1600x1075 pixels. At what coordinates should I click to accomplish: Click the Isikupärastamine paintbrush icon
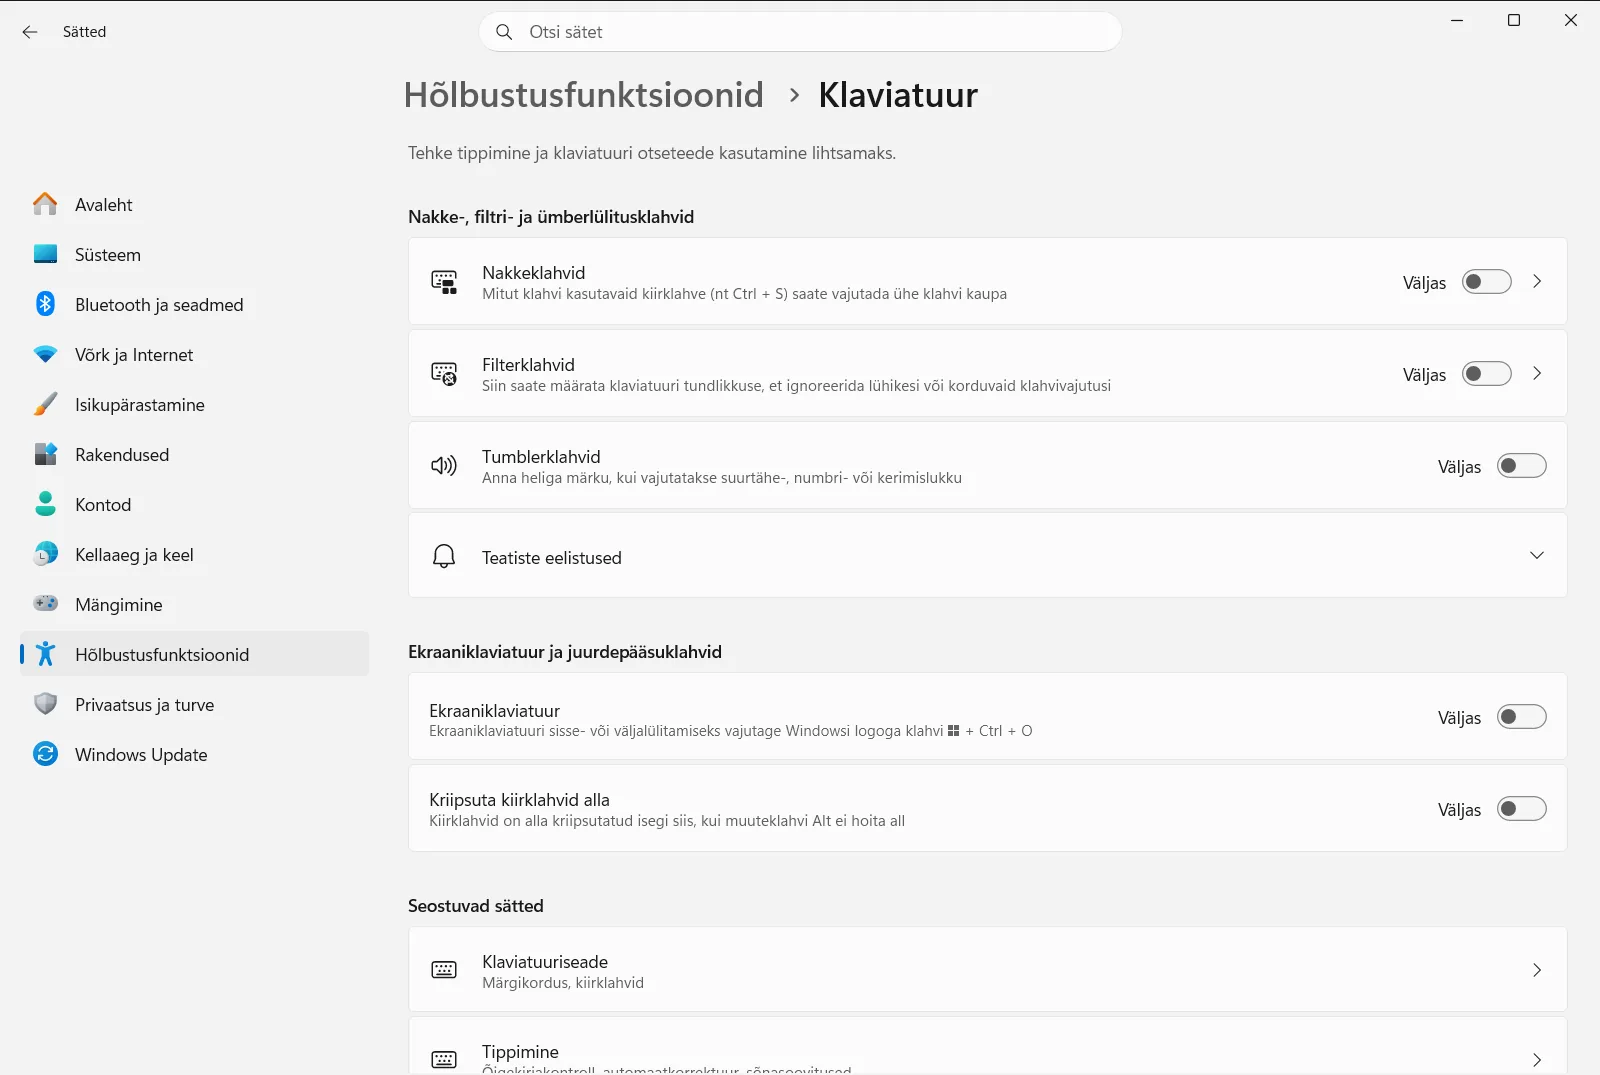coord(45,404)
